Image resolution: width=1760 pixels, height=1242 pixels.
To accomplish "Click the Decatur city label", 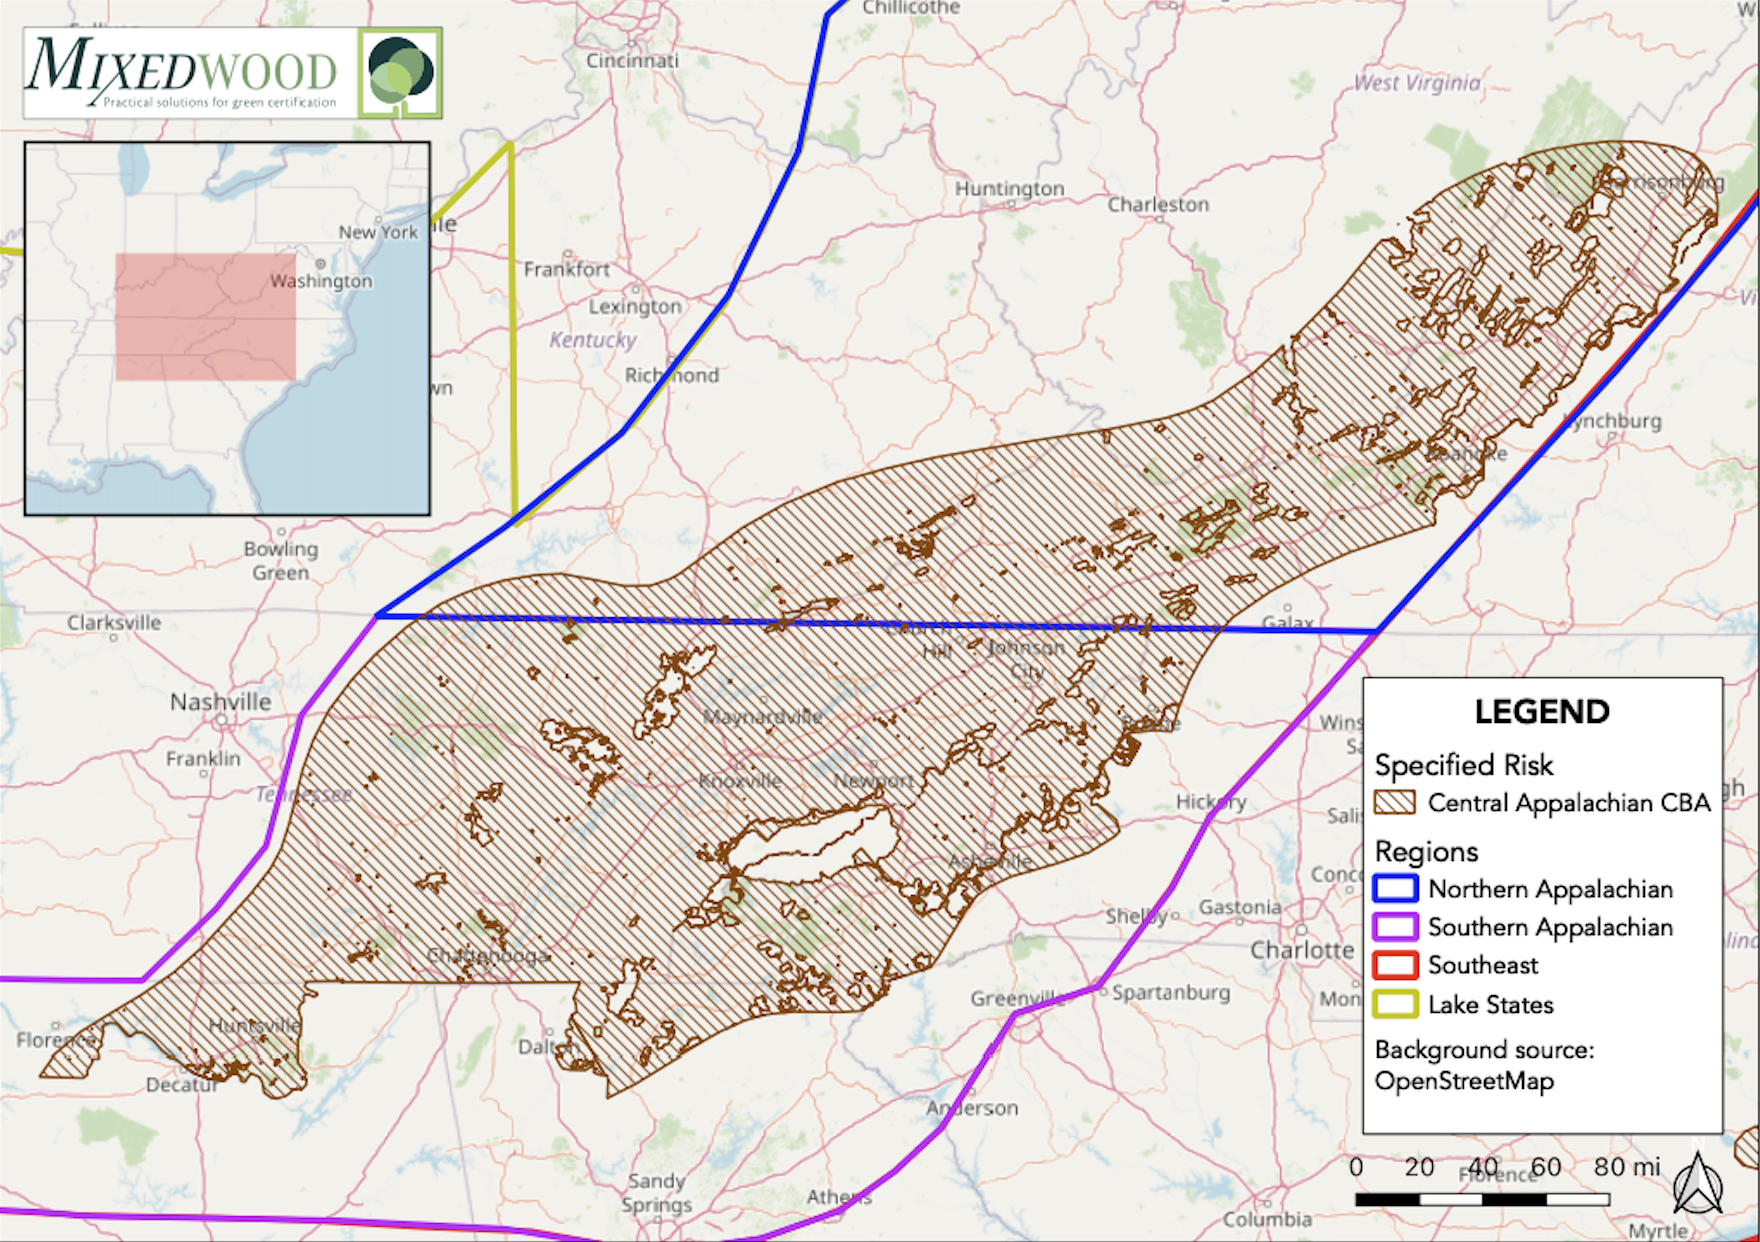I will pyautogui.click(x=181, y=1085).
